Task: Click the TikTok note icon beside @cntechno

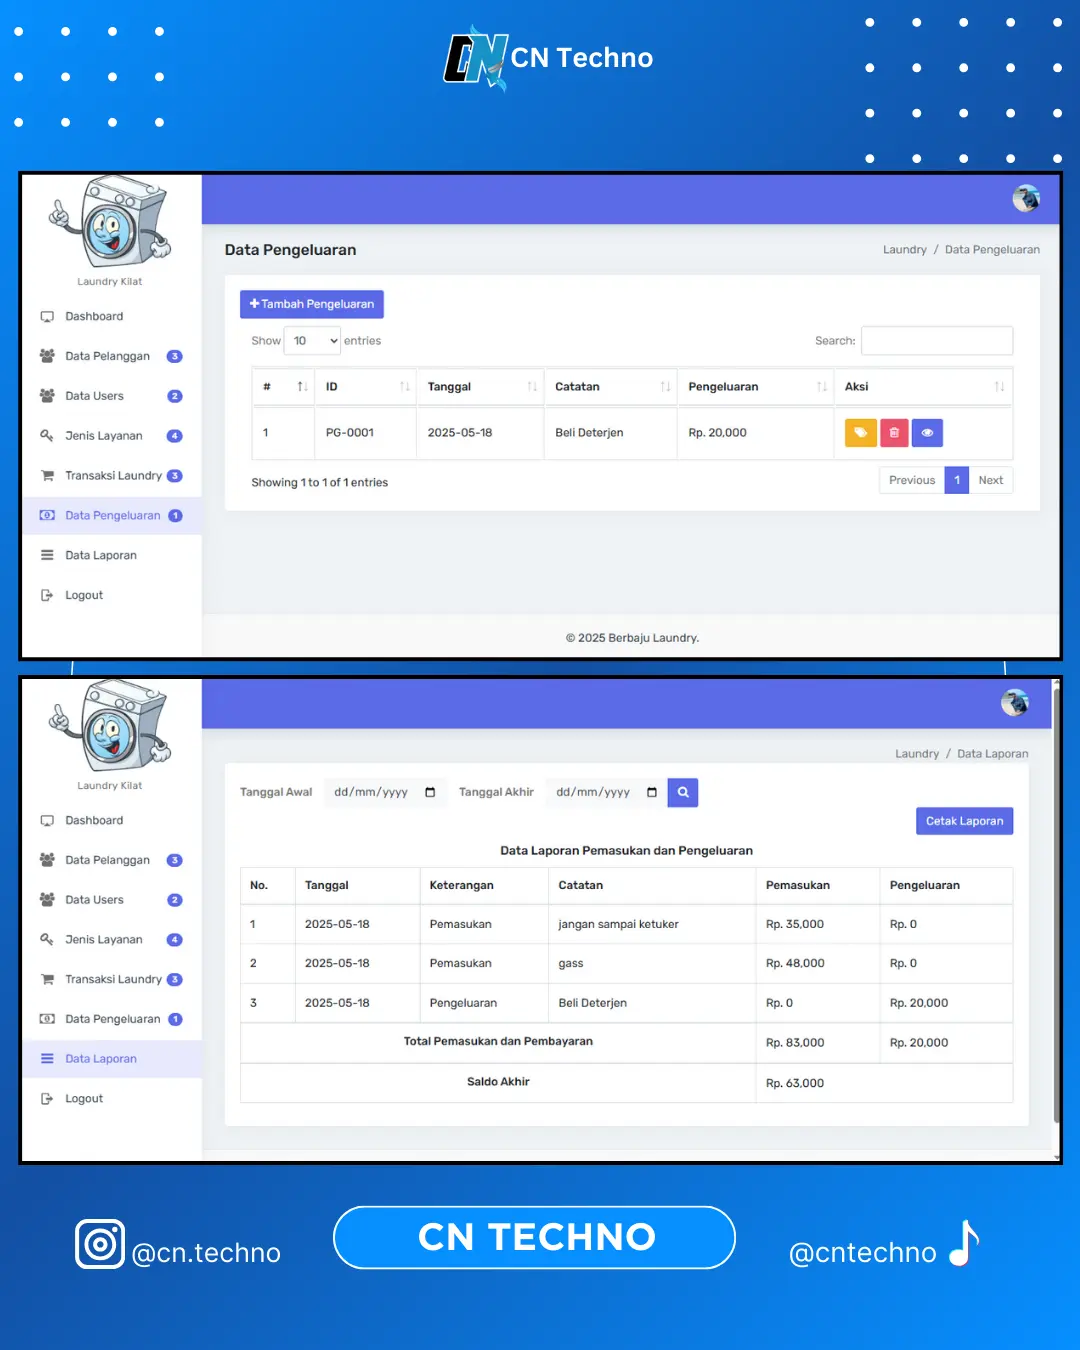Action: point(964,1244)
